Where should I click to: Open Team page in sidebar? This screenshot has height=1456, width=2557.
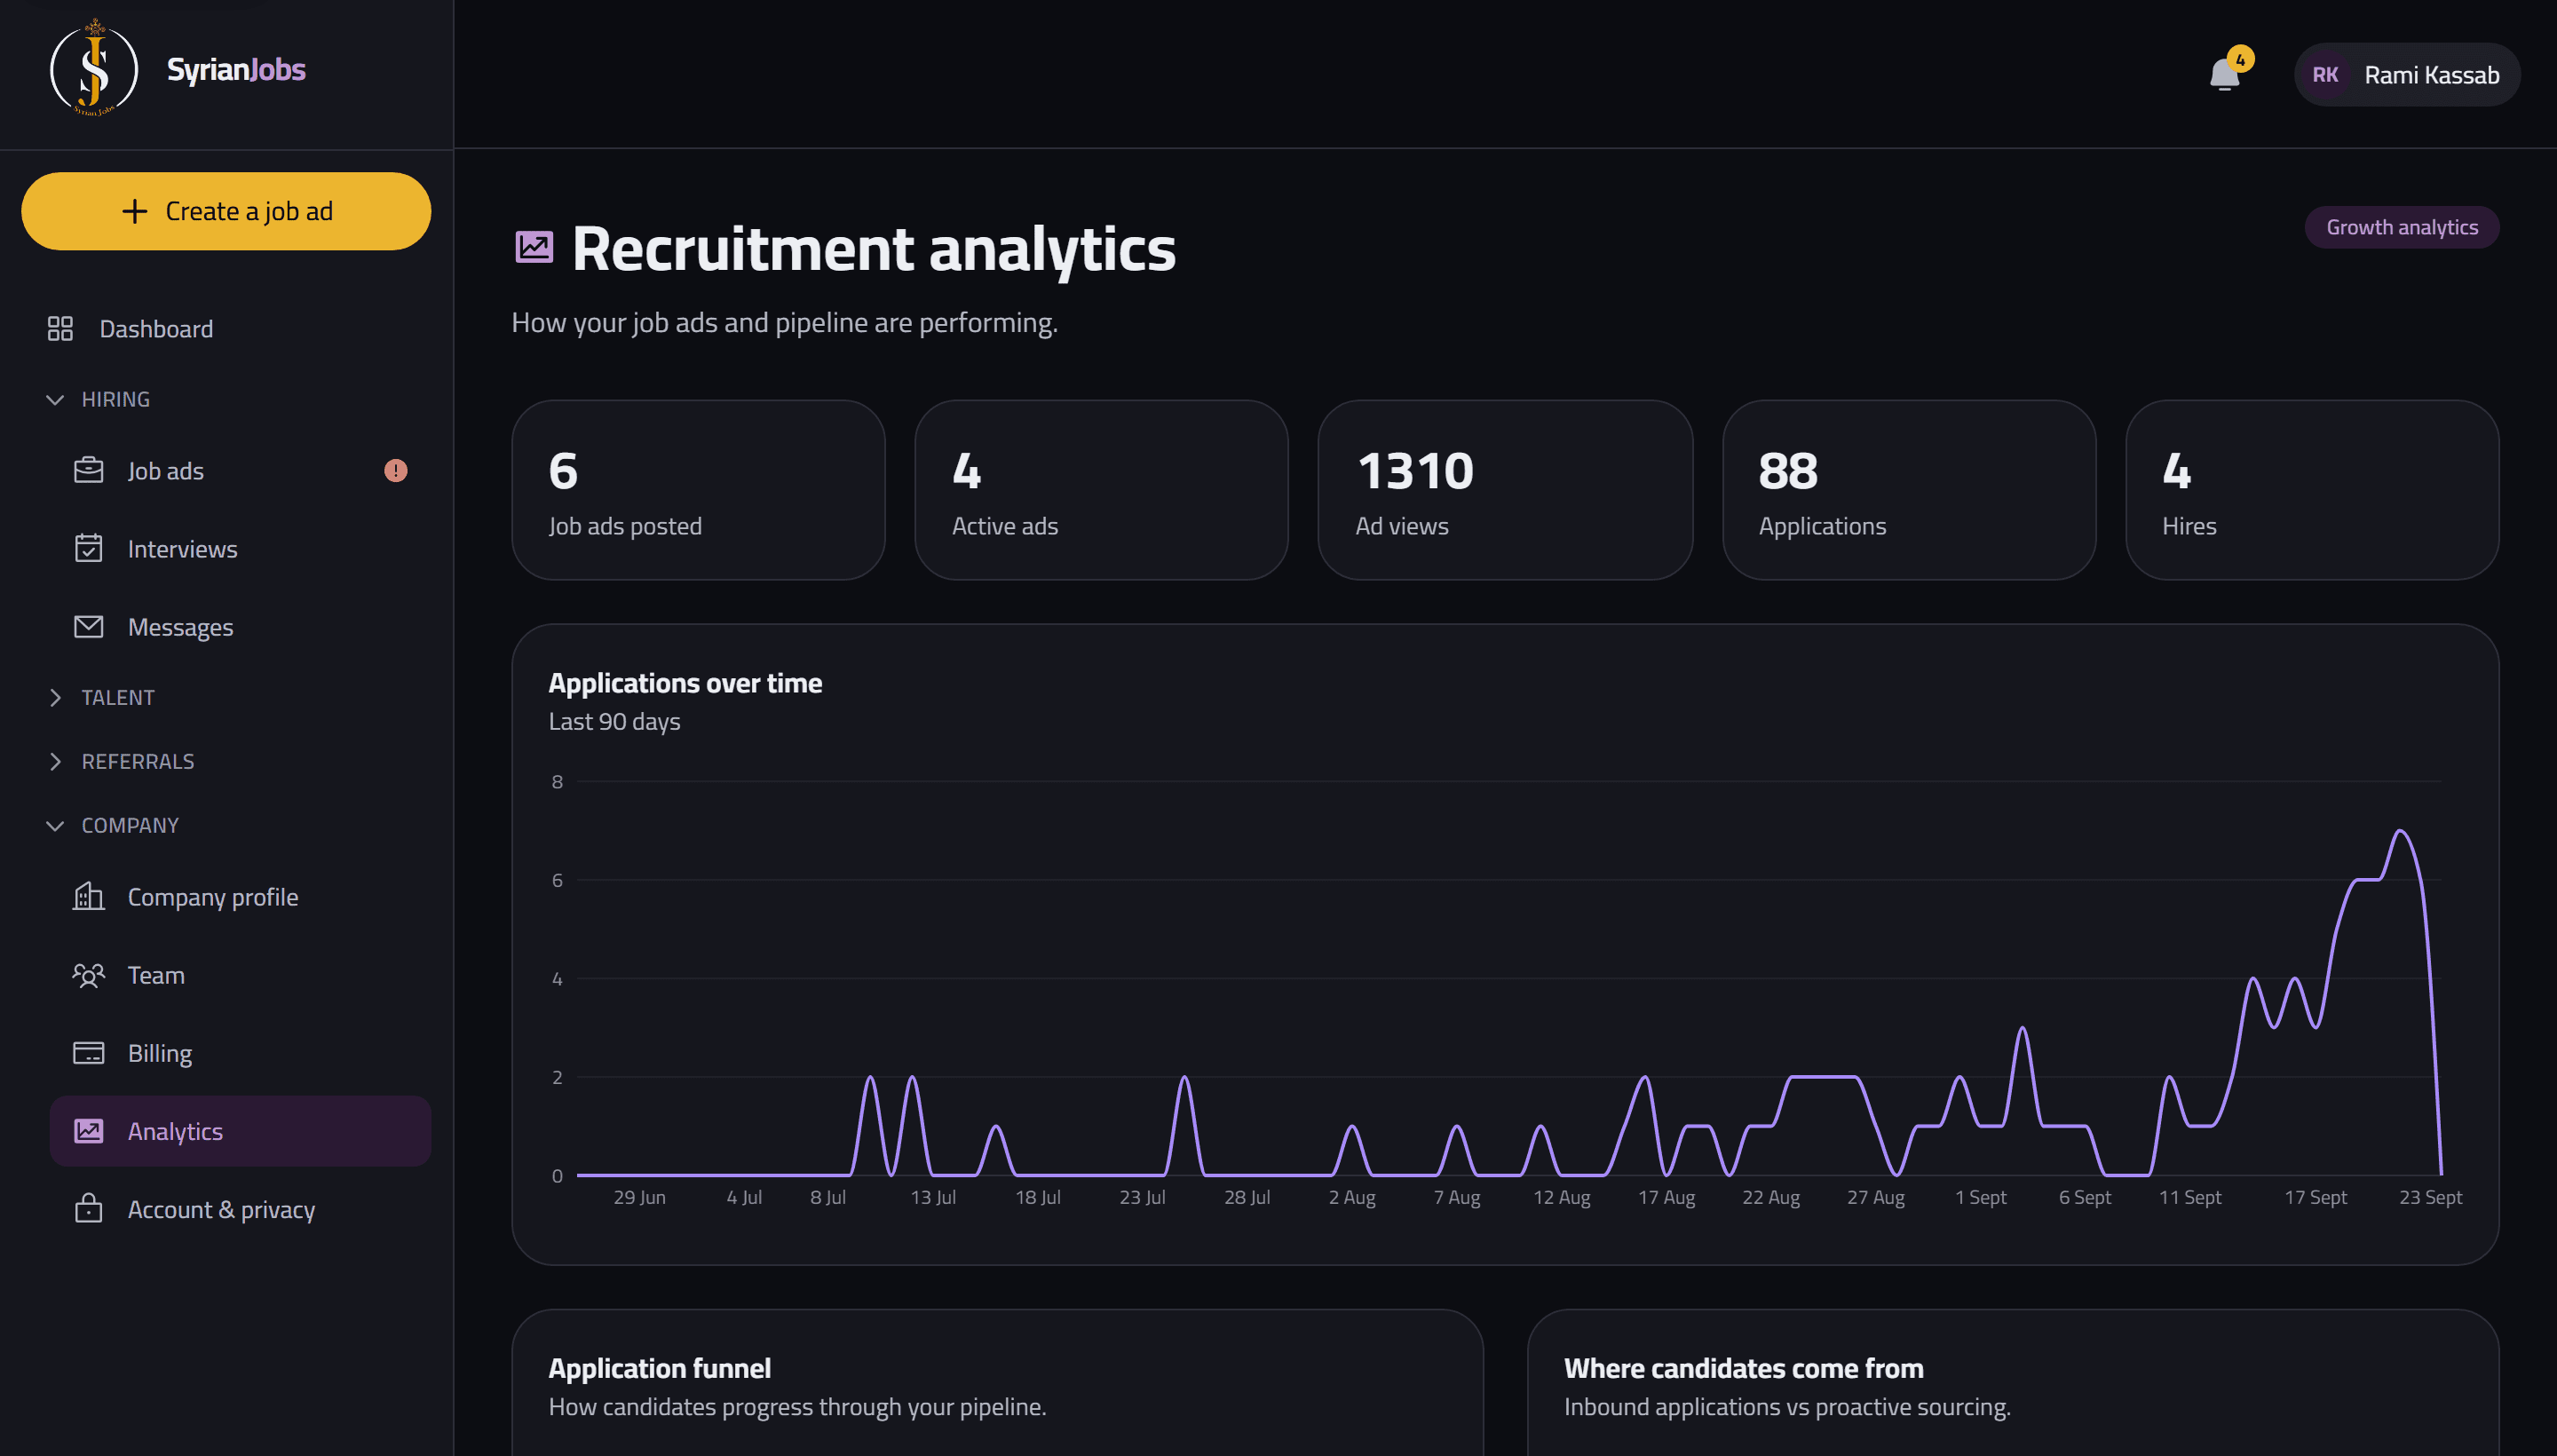(240, 975)
